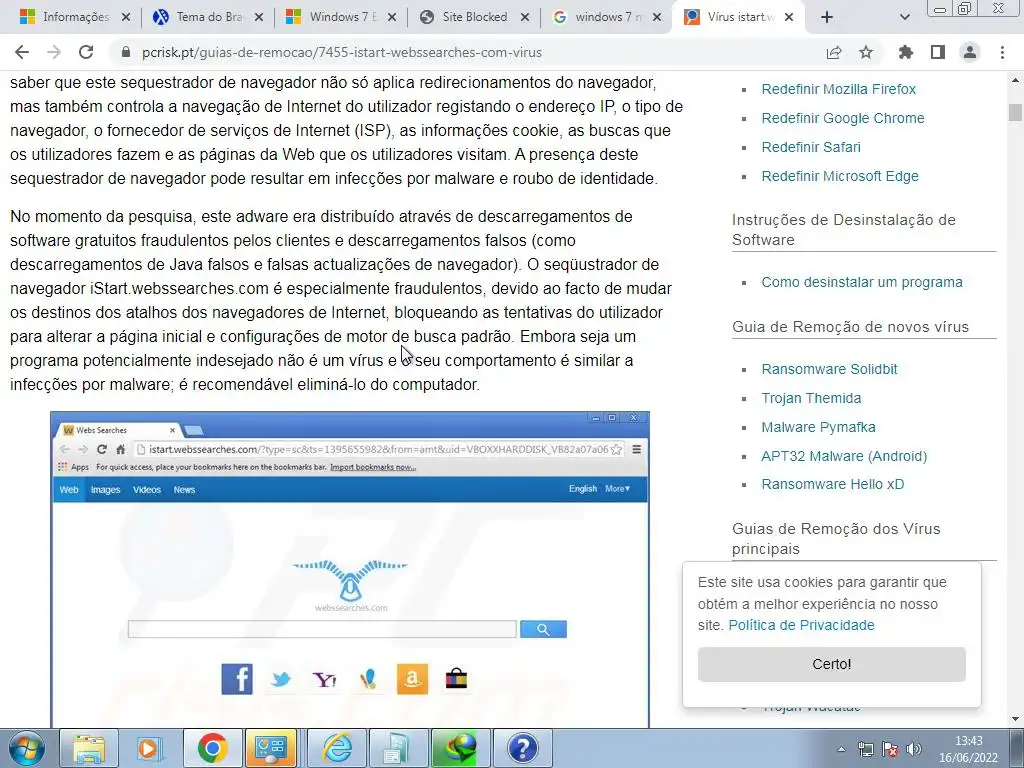Click the Instruções de Desinstalação de Software heading
The height and width of the screenshot is (768, 1024).
pos(844,230)
